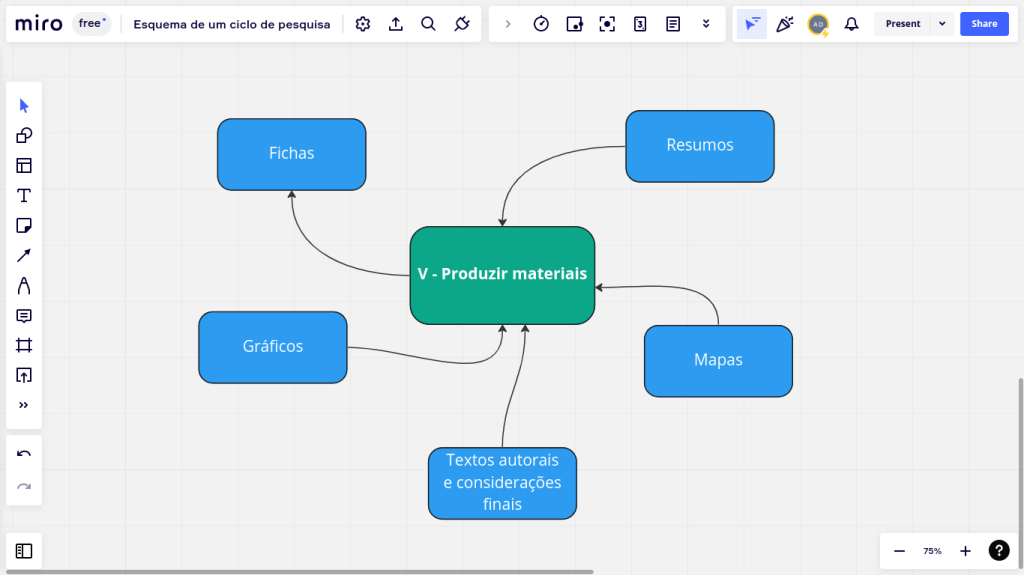Click the Present button
This screenshot has height=575, width=1024.
(902, 24)
